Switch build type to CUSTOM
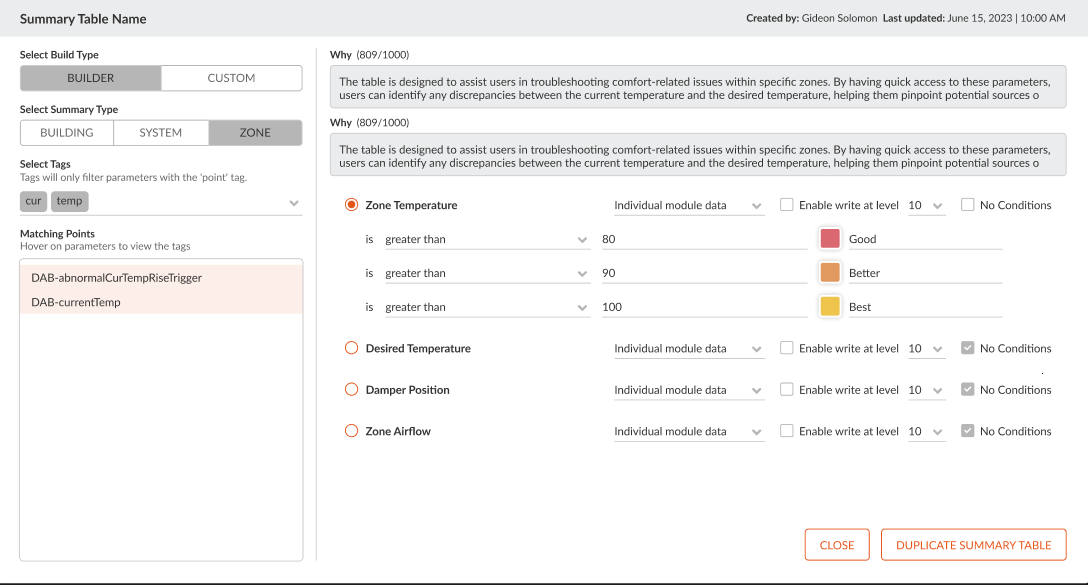 tap(231, 77)
